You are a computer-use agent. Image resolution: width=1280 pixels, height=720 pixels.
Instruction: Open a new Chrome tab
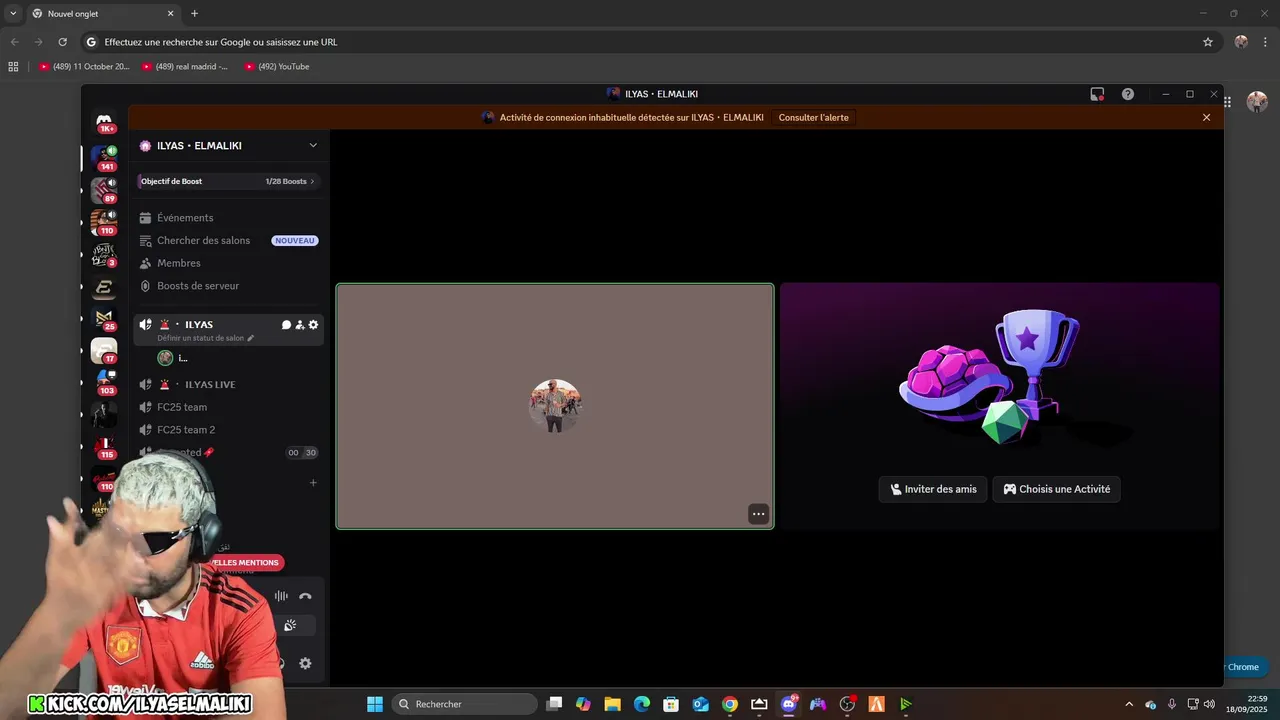pyautogui.click(x=194, y=14)
